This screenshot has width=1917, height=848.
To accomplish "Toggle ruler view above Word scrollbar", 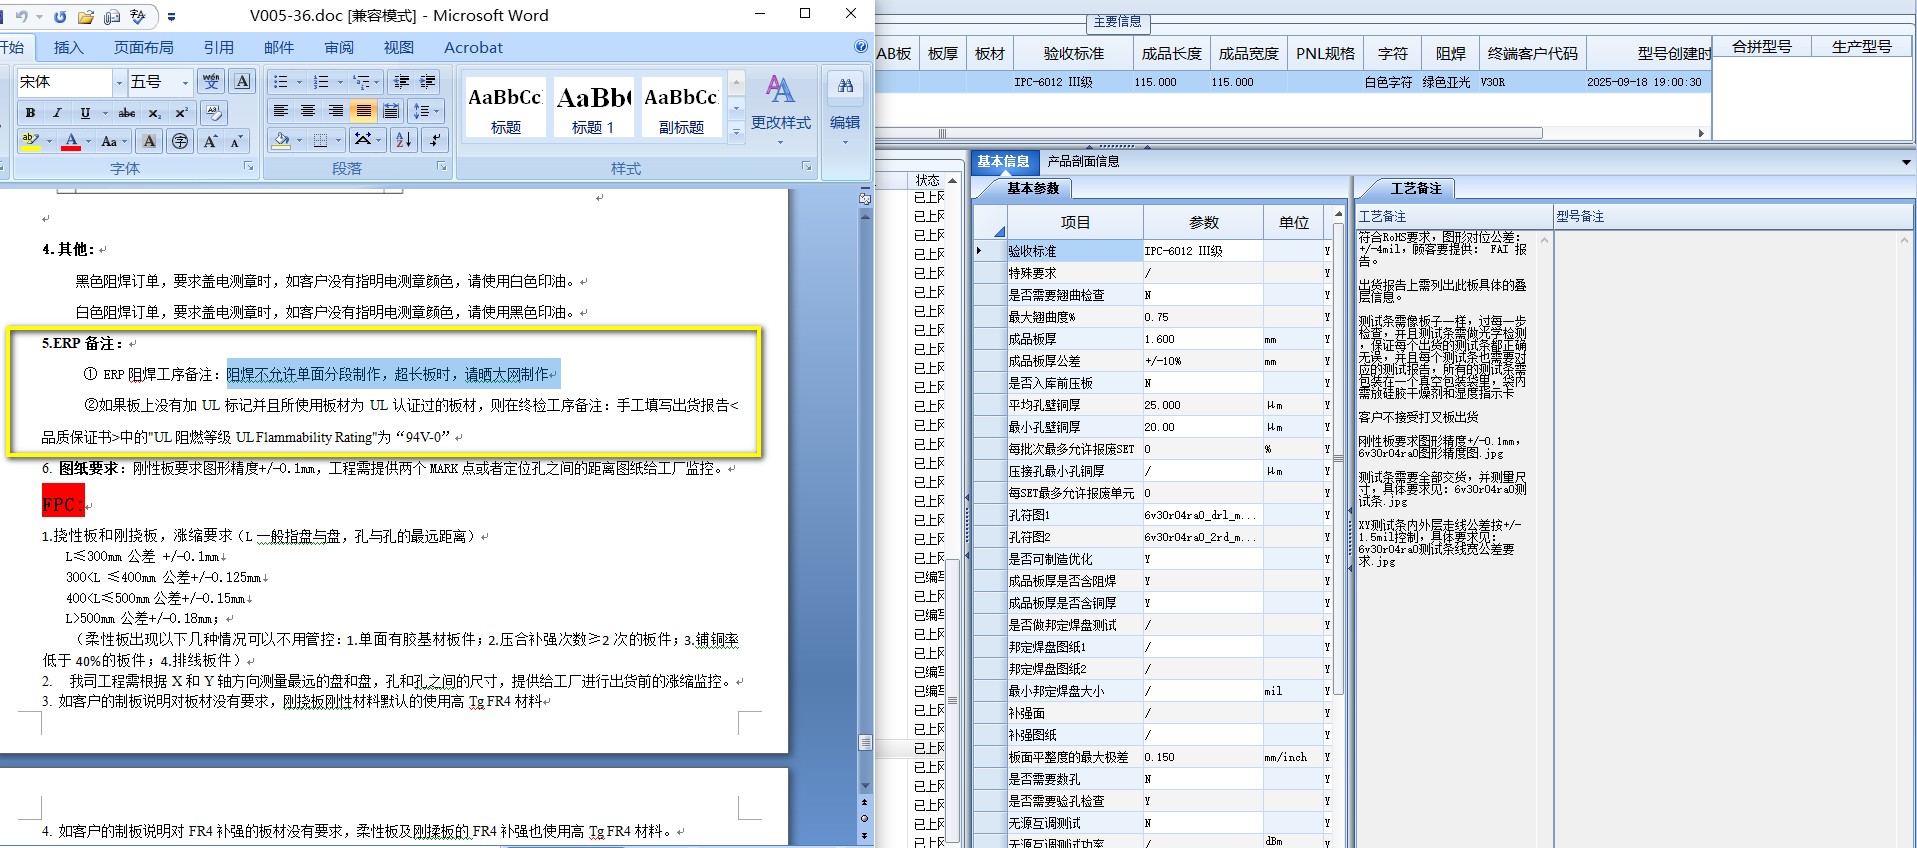I will [x=865, y=198].
